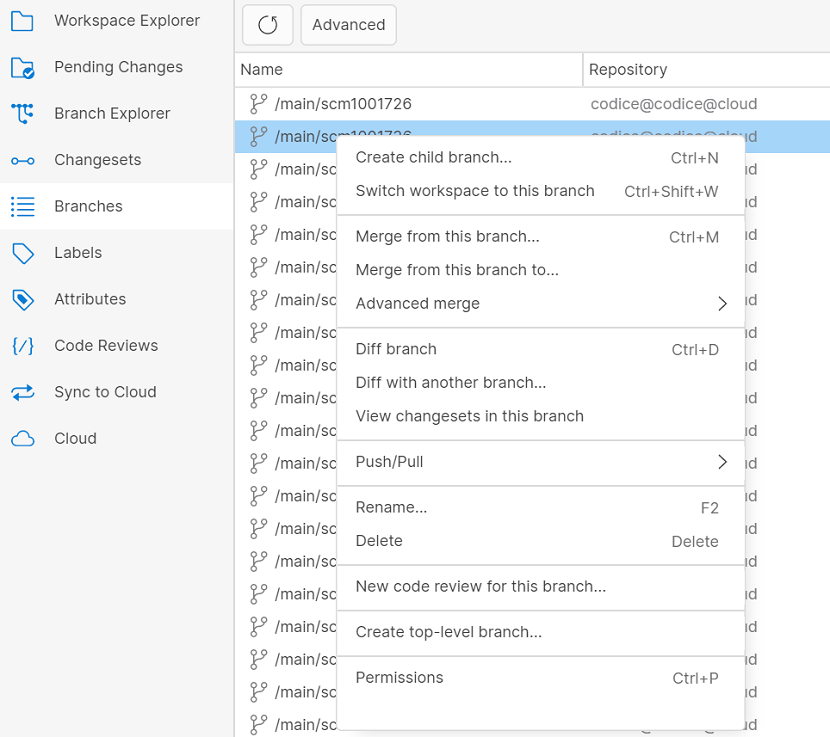Viewport: 830px width, 737px height.
Task: Open the Pending Changes view
Action: point(119,67)
